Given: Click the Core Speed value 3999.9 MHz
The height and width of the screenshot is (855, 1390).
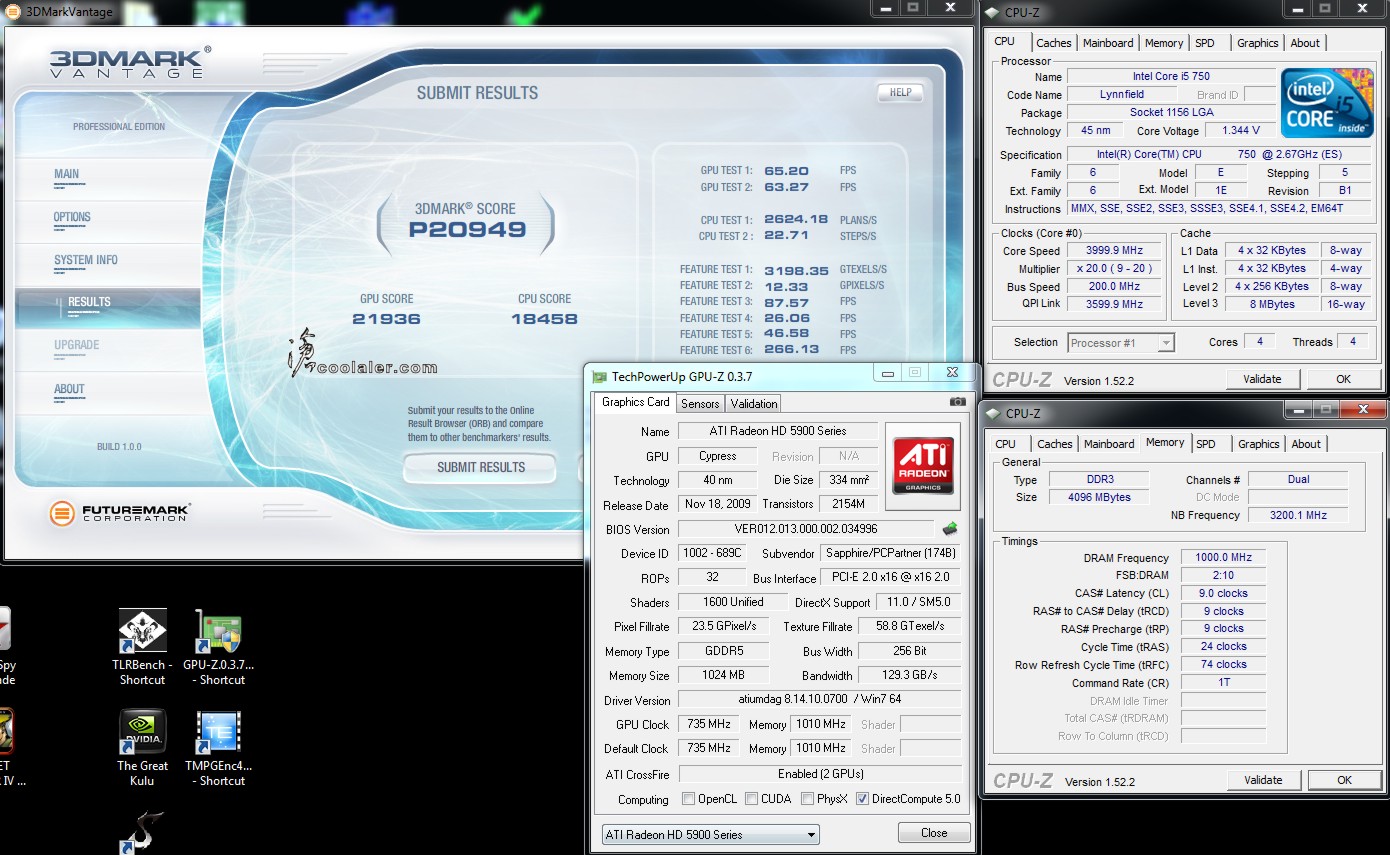Looking at the screenshot, I should point(1114,251).
